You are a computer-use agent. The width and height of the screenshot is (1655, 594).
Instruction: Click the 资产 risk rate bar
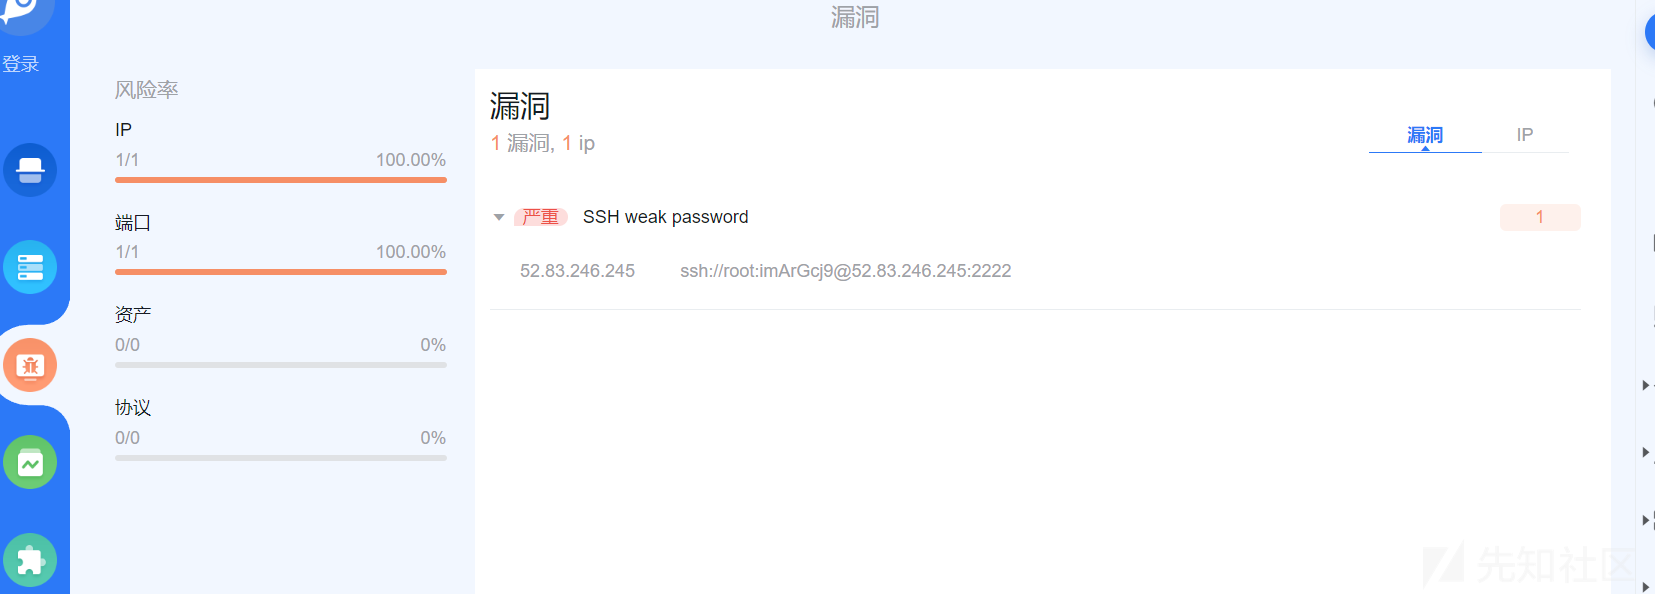[281, 365]
